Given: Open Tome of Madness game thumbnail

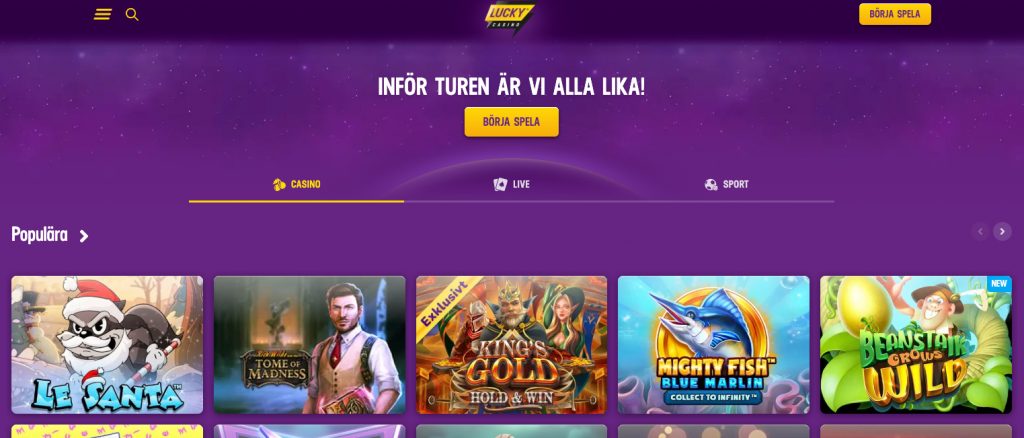Looking at the screenshot, I should pyautogui.click(x=310, y=345).
